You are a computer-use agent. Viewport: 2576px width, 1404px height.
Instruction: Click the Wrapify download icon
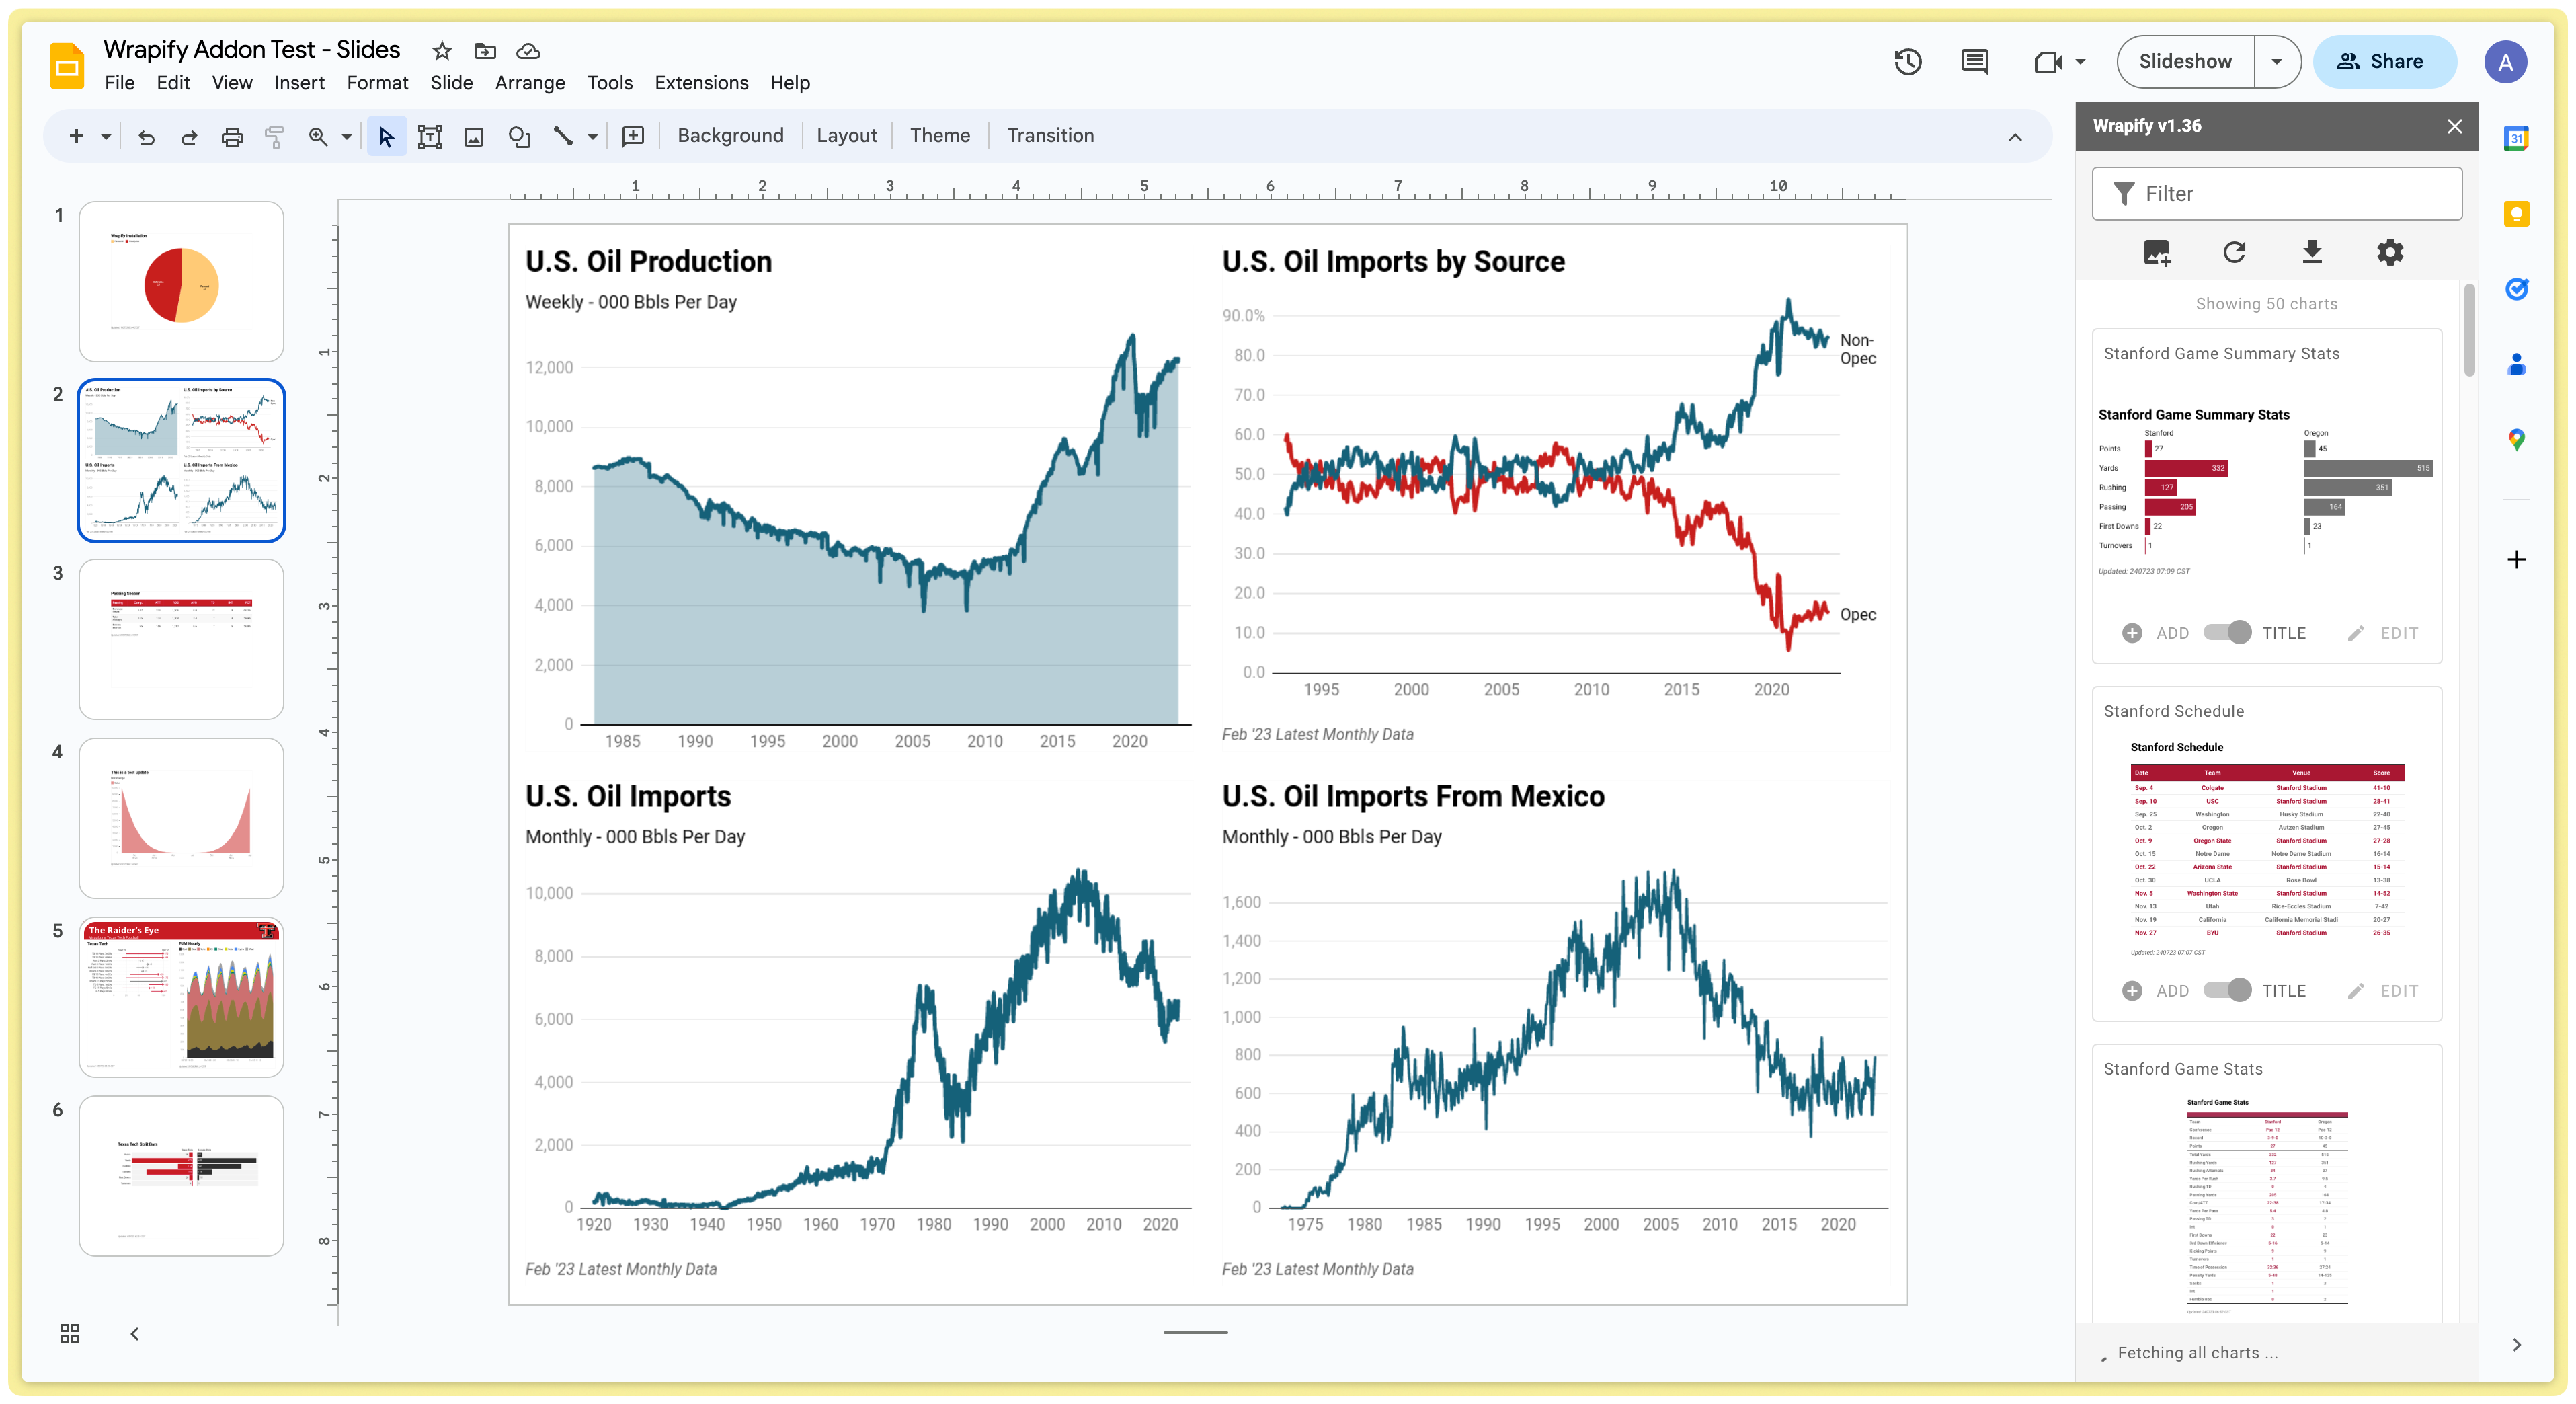tap(2311, 252)
